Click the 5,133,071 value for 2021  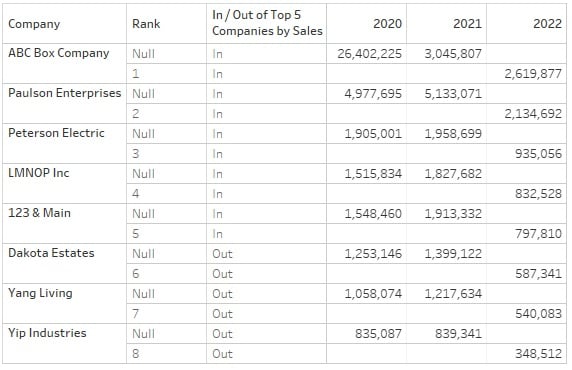(x=453, y=94)
